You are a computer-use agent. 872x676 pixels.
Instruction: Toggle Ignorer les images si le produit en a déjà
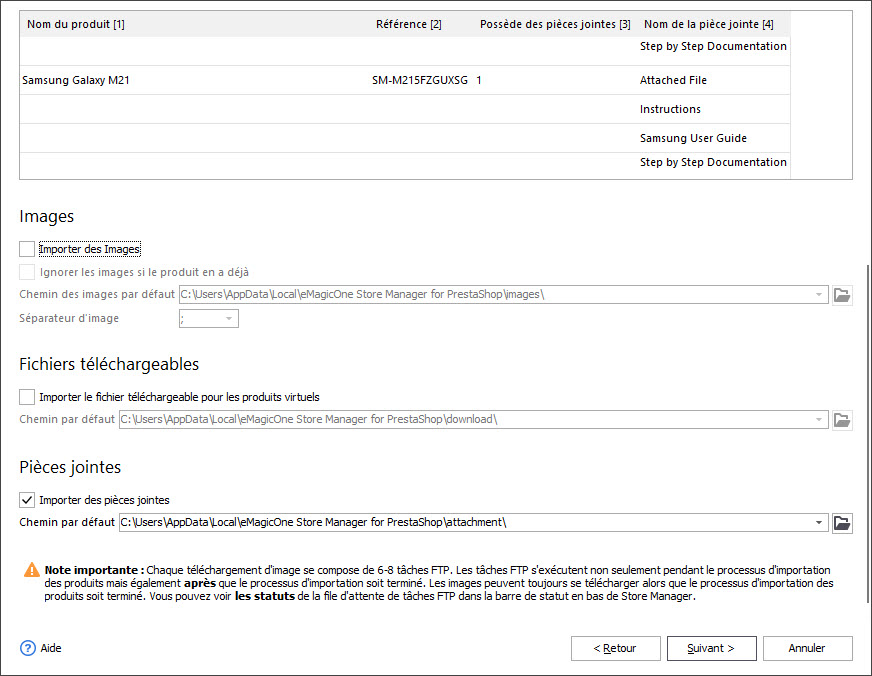point(27,272)
